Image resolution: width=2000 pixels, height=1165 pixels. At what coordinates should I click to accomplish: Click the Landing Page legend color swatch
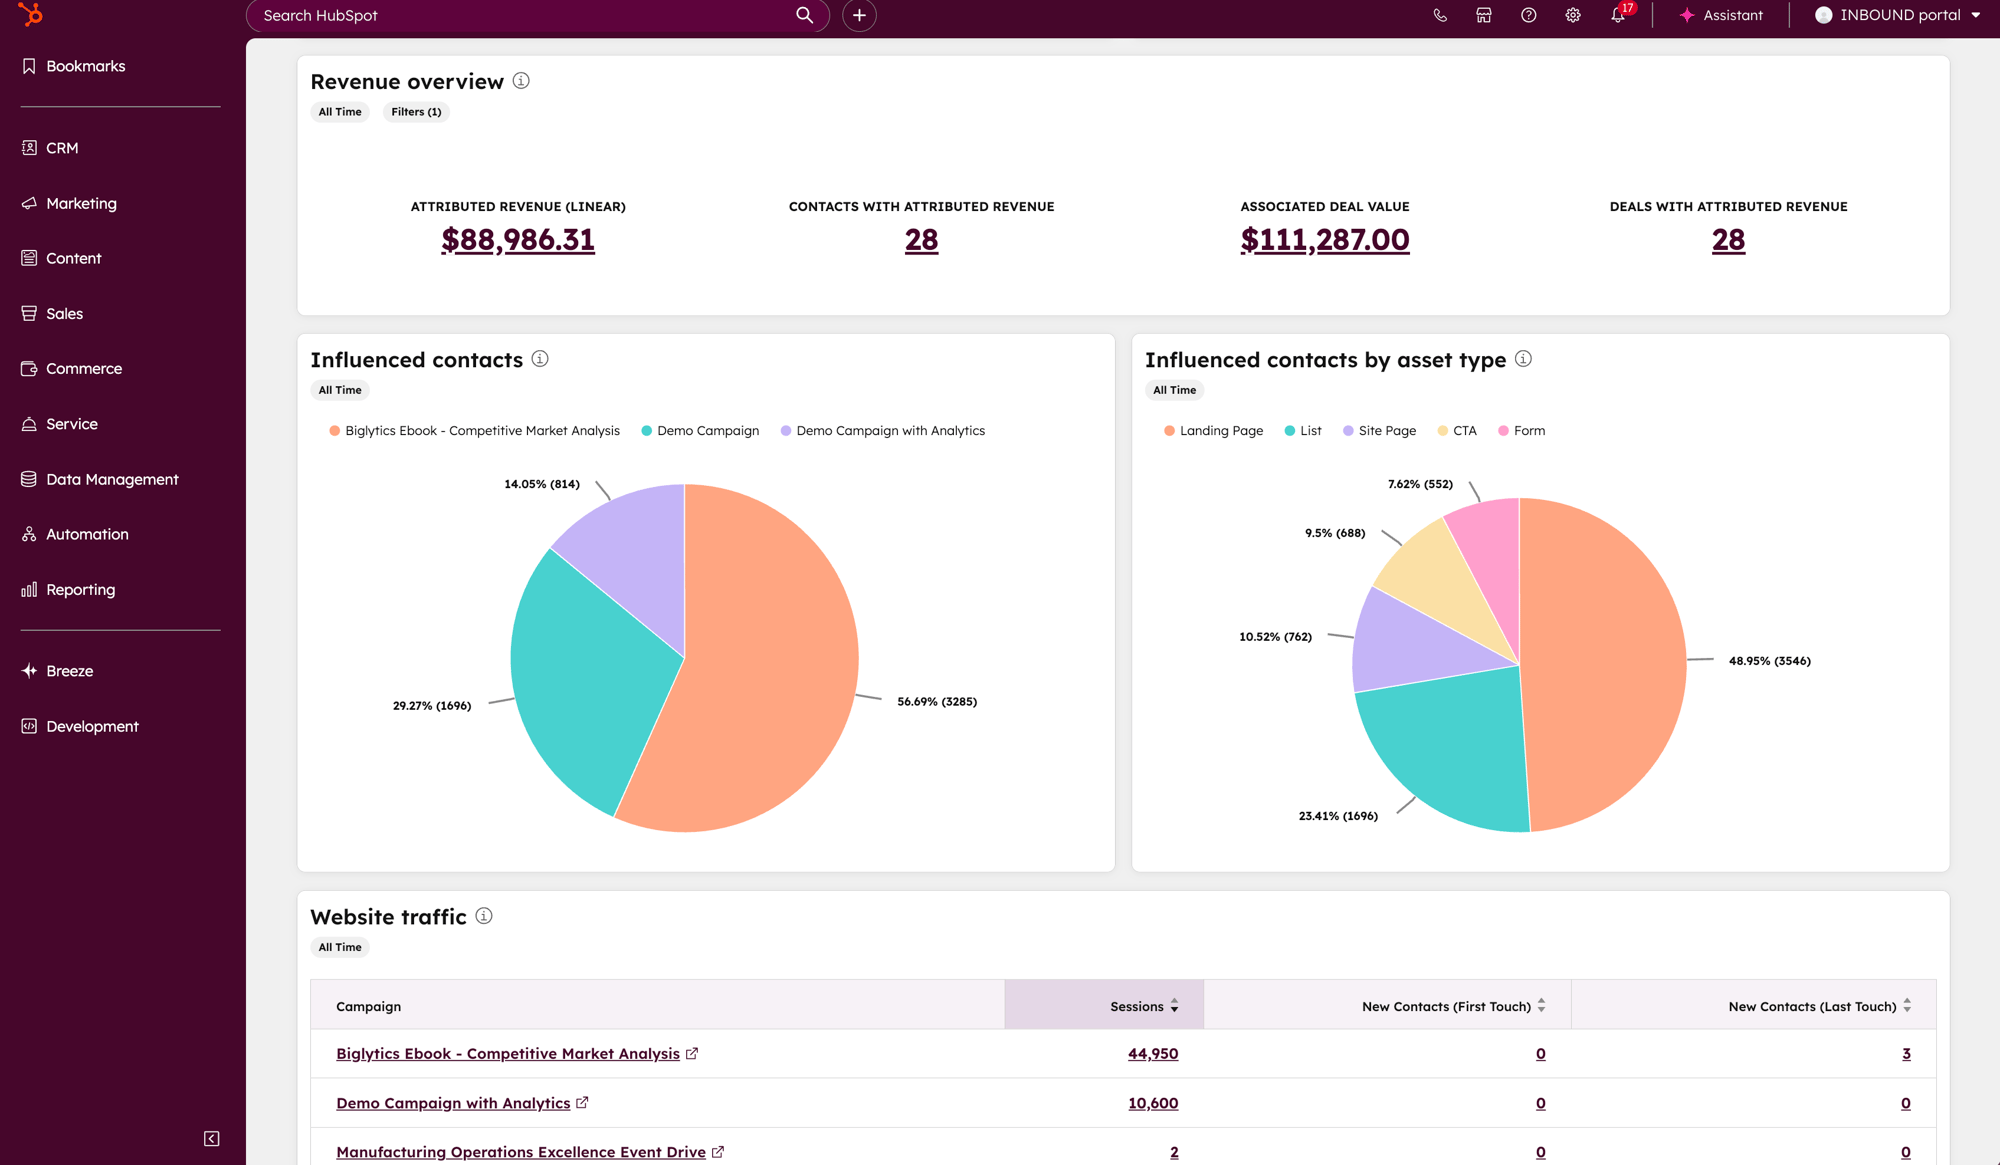(x=1168, y=430)
